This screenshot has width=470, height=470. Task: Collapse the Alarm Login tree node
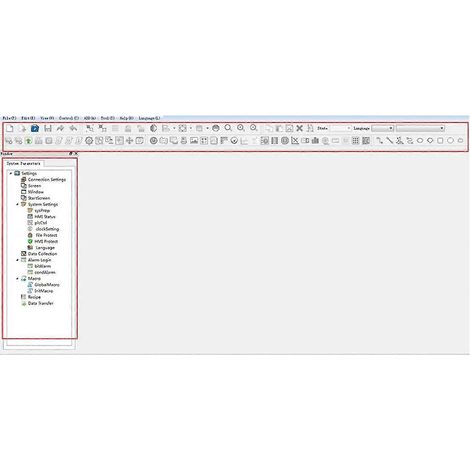pyautogui.click(x=17, y=260)
